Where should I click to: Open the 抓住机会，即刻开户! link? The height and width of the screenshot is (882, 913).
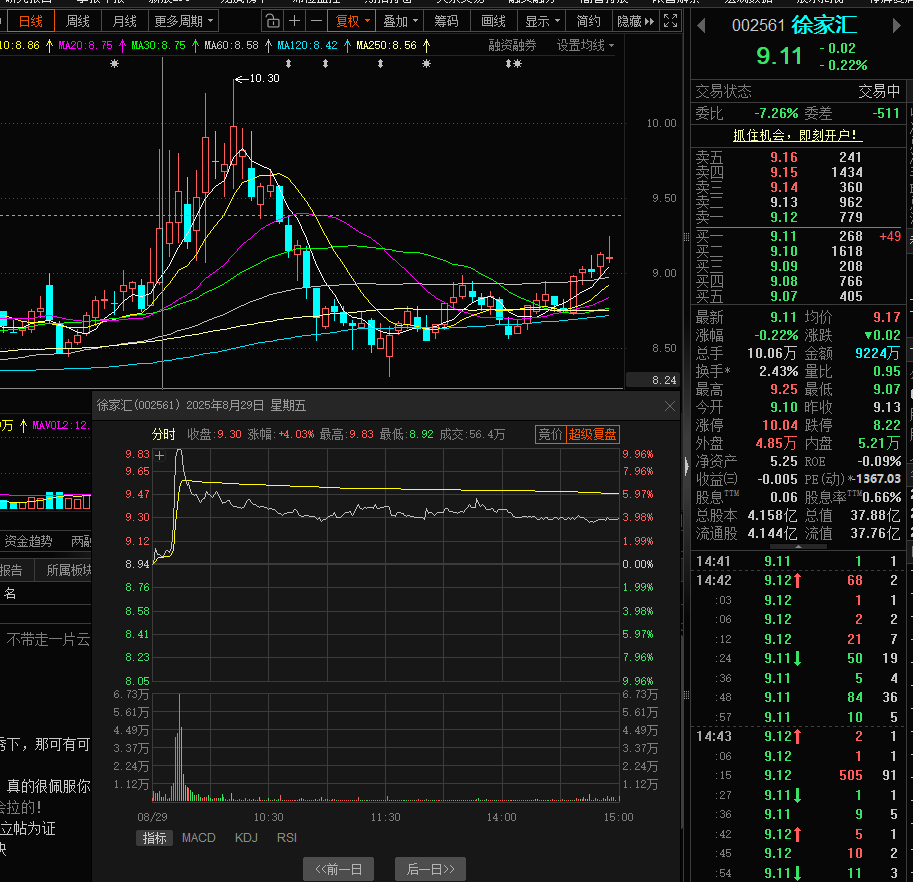pos(797,136)
